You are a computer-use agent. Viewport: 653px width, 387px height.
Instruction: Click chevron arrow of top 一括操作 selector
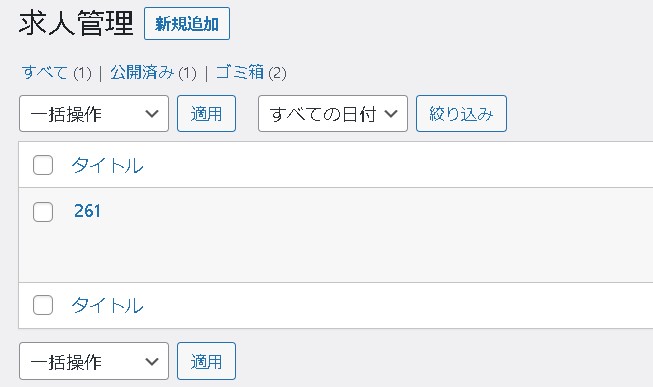click(x=152, y=113)
